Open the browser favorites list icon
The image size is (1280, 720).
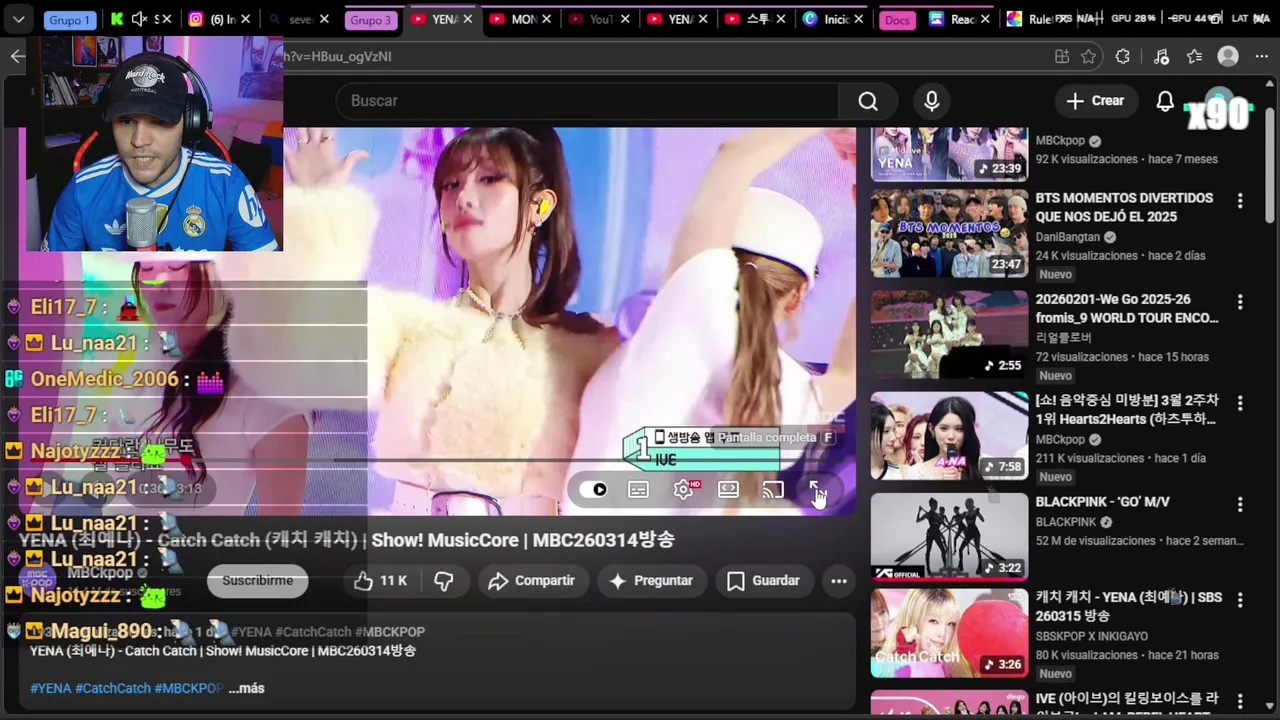click(x=1195, y=57)
